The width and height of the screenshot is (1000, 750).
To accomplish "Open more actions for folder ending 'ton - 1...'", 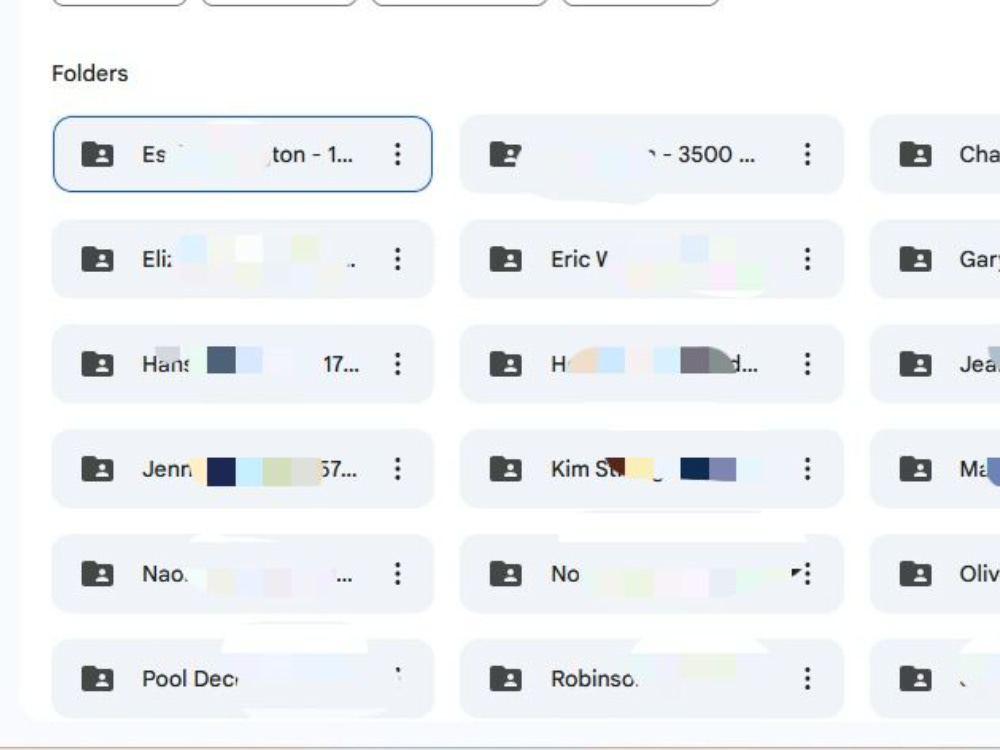I will click(397, 154).
